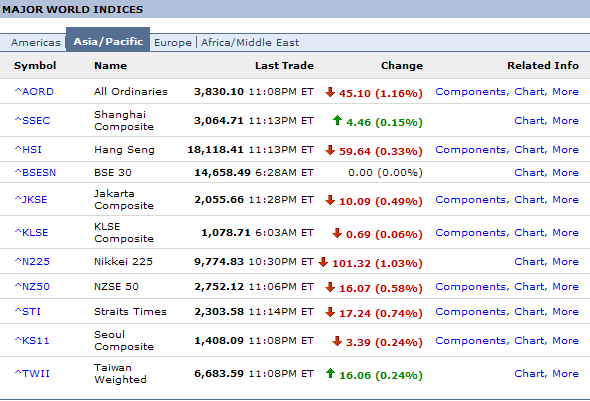Click the Asia/Pacific tab

pyautogui.click(x=108, y=41)
